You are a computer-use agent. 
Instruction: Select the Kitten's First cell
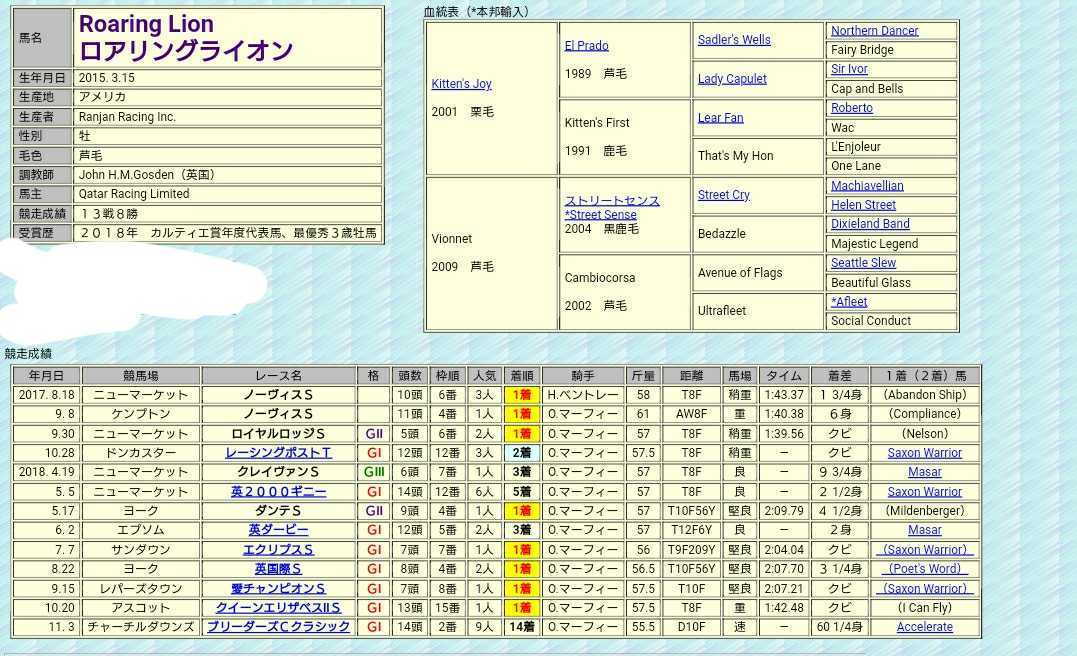[x=624, y=137]
